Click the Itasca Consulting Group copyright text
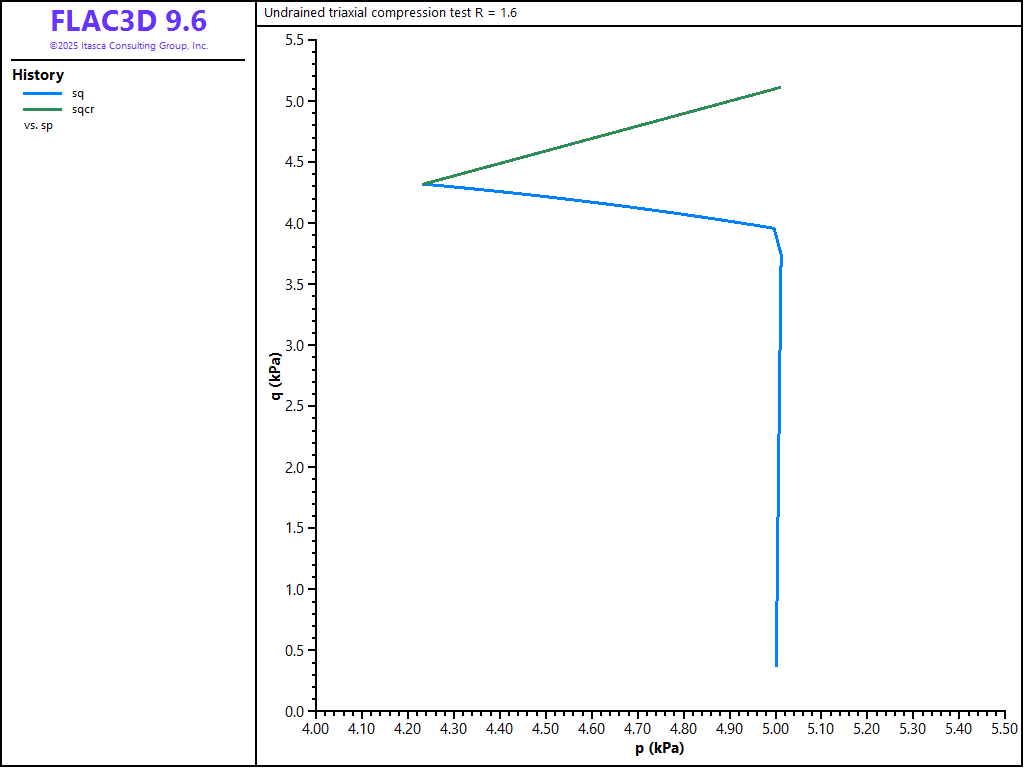This screenshot has width=1024, height=768. [x=128, y=46]
